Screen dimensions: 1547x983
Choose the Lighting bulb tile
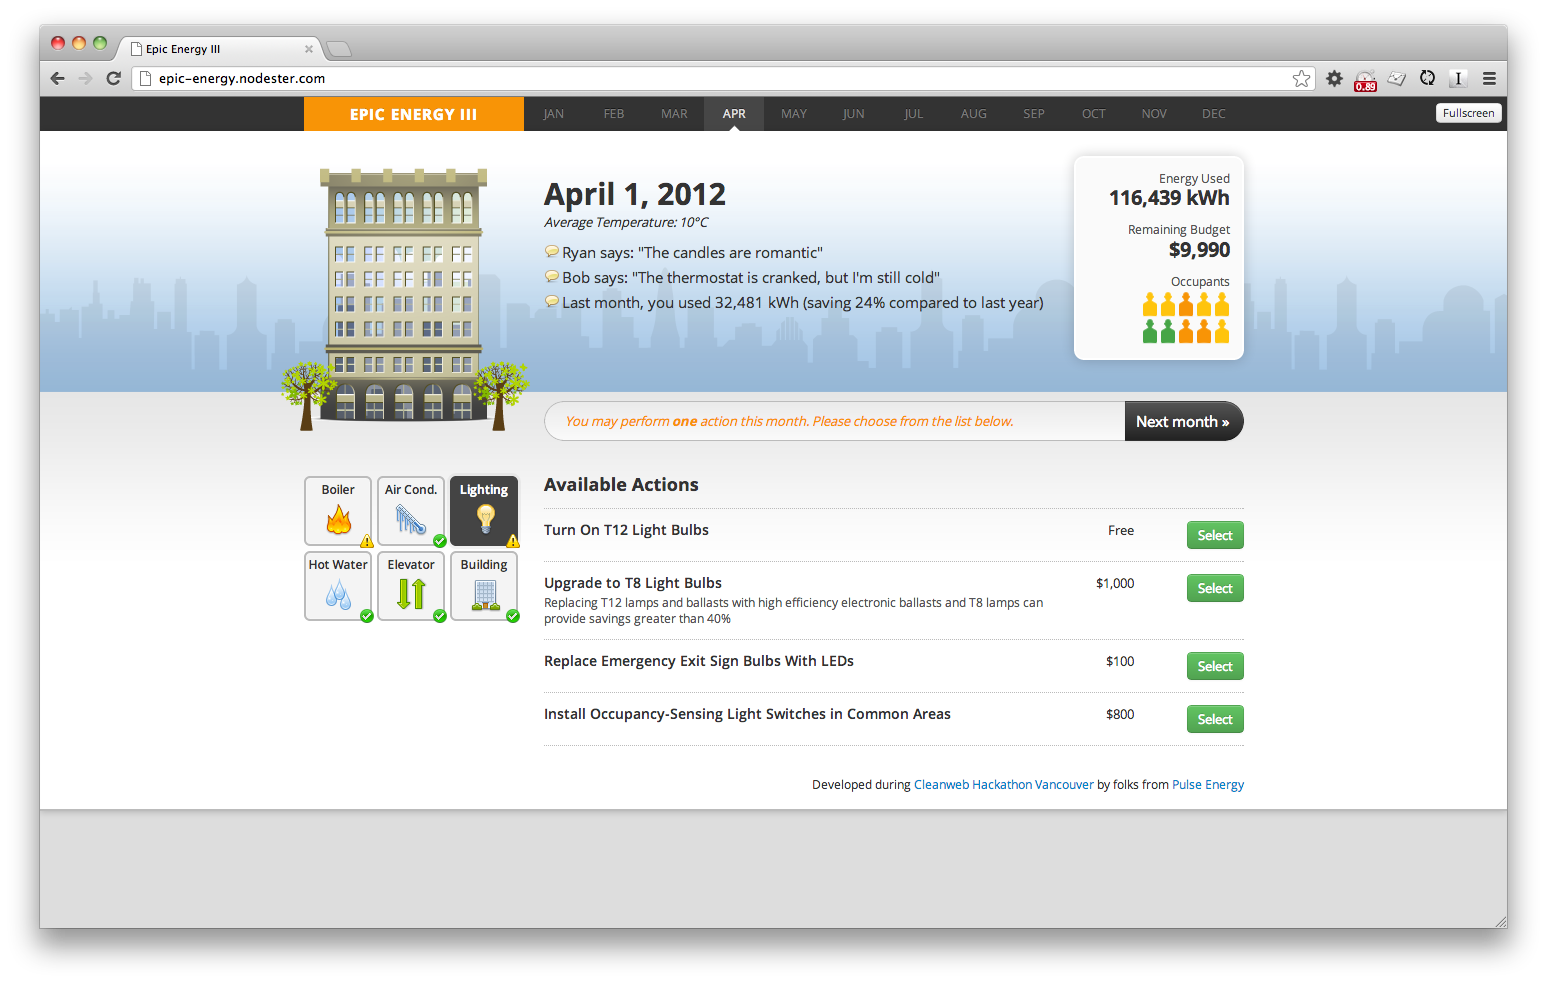pyautogui.click(x=484, y=511)
